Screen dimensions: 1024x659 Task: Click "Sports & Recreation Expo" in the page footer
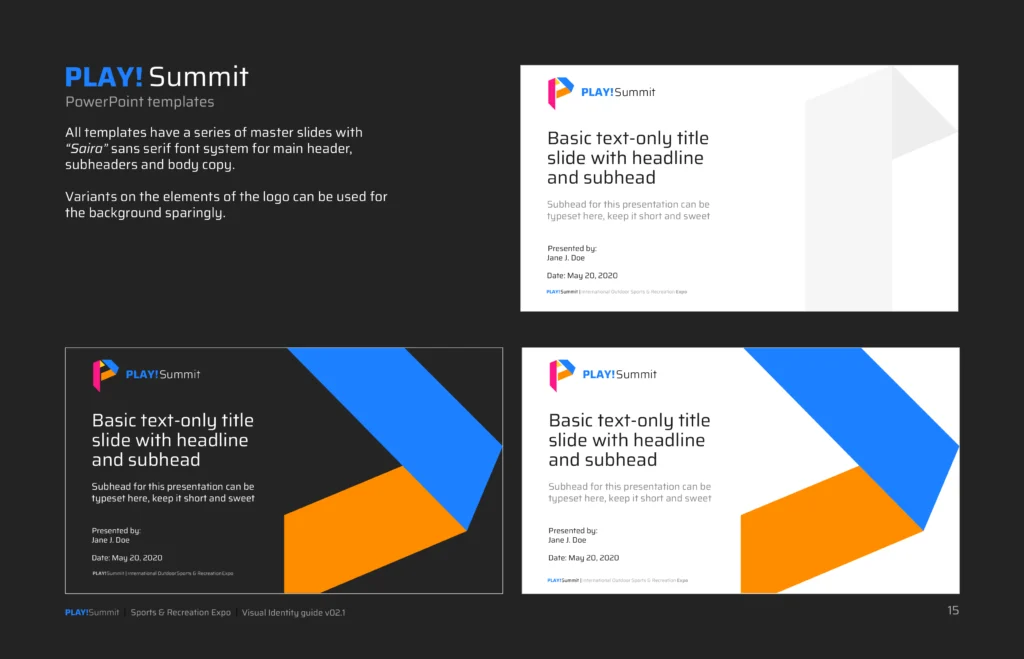[x=180, y=613]
